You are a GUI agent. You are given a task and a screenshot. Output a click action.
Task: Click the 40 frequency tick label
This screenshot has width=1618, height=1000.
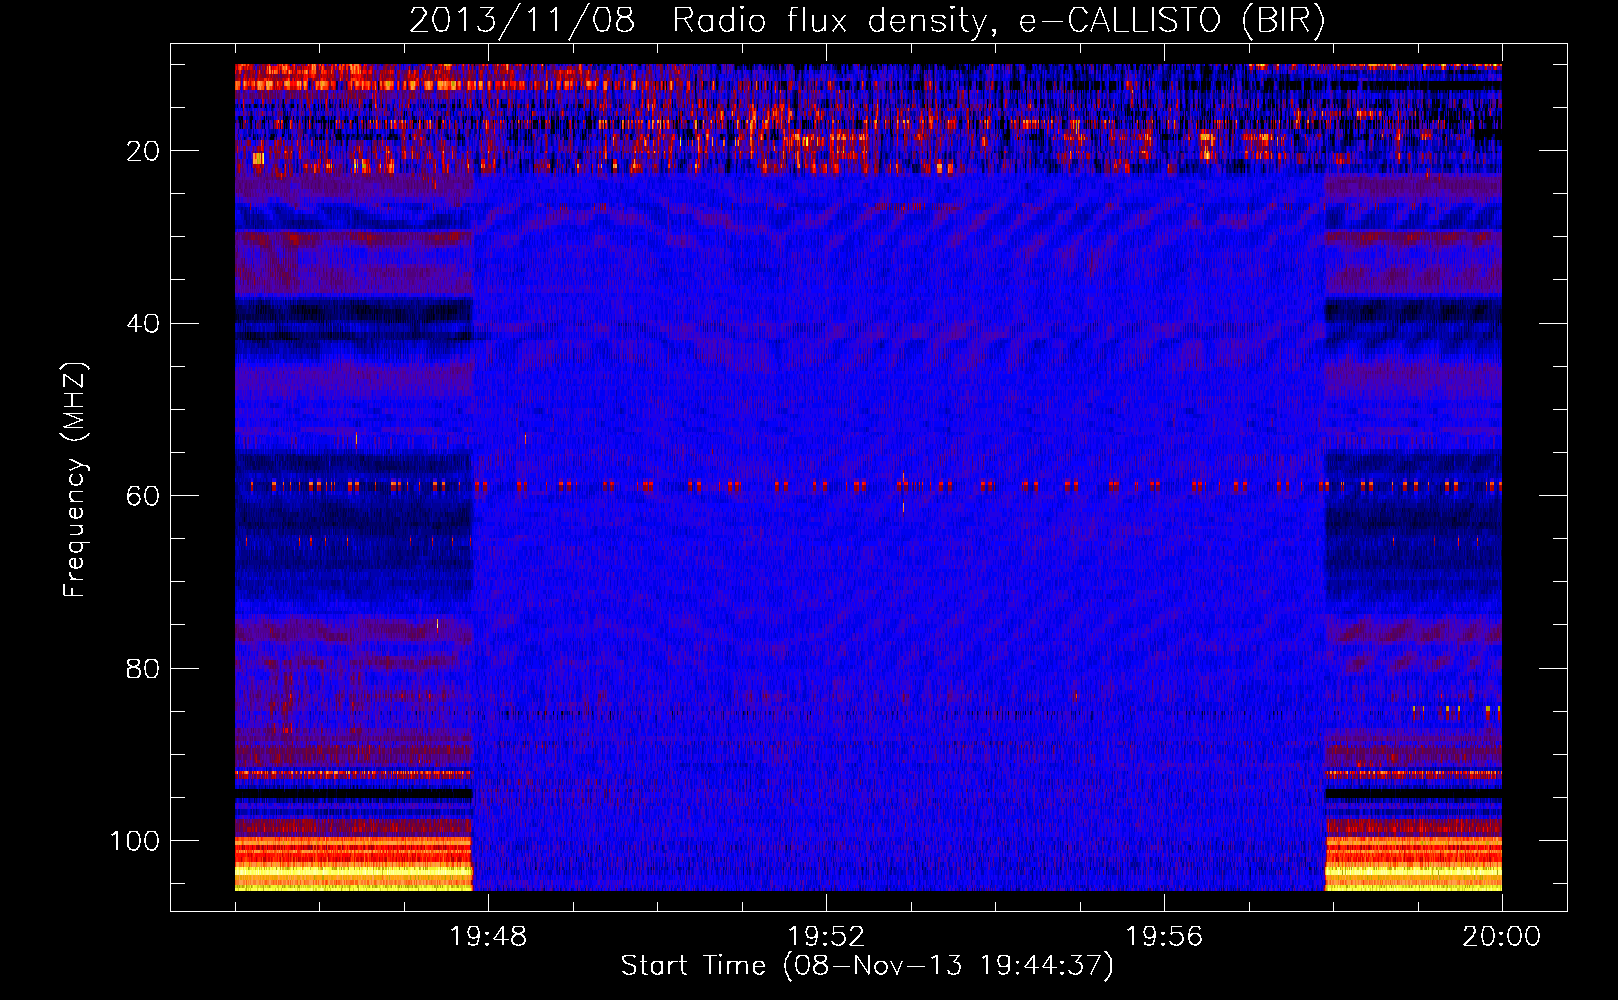[142, 324]
